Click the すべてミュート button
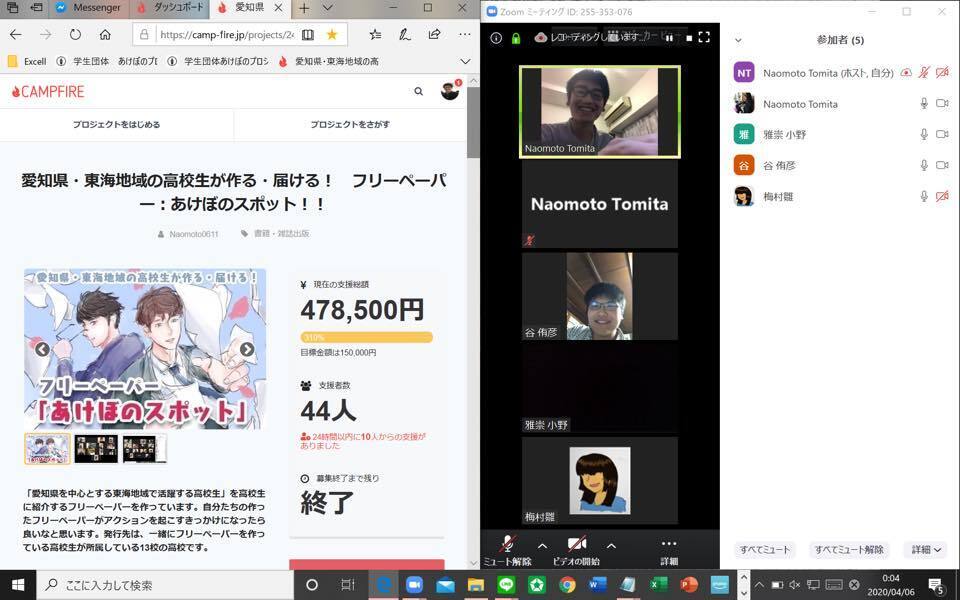This screenshot has width=960, height=600. click(x=766, y=550)
